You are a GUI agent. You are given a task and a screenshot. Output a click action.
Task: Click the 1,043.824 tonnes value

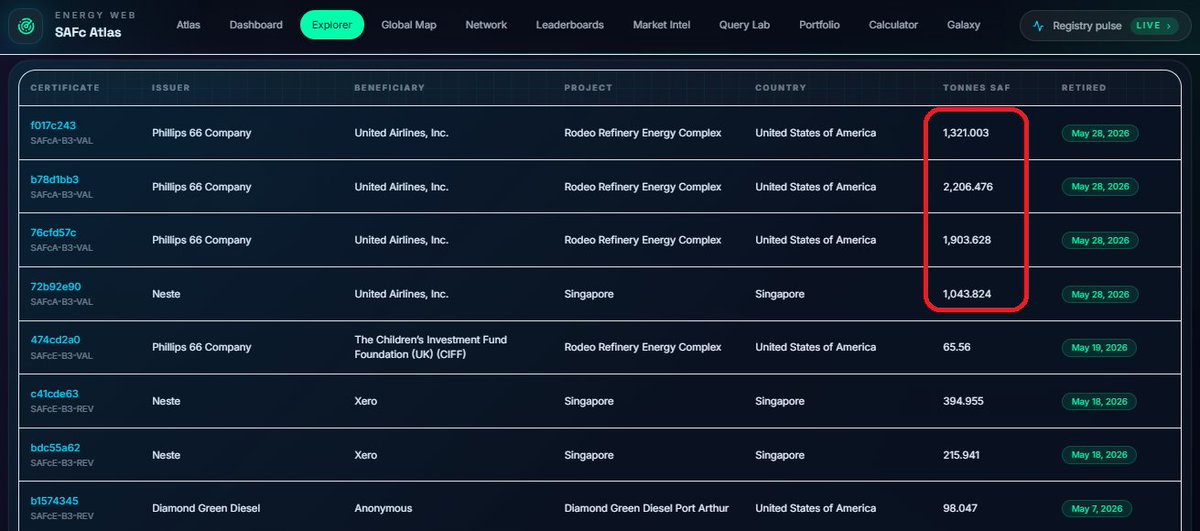tap(968, 294)
